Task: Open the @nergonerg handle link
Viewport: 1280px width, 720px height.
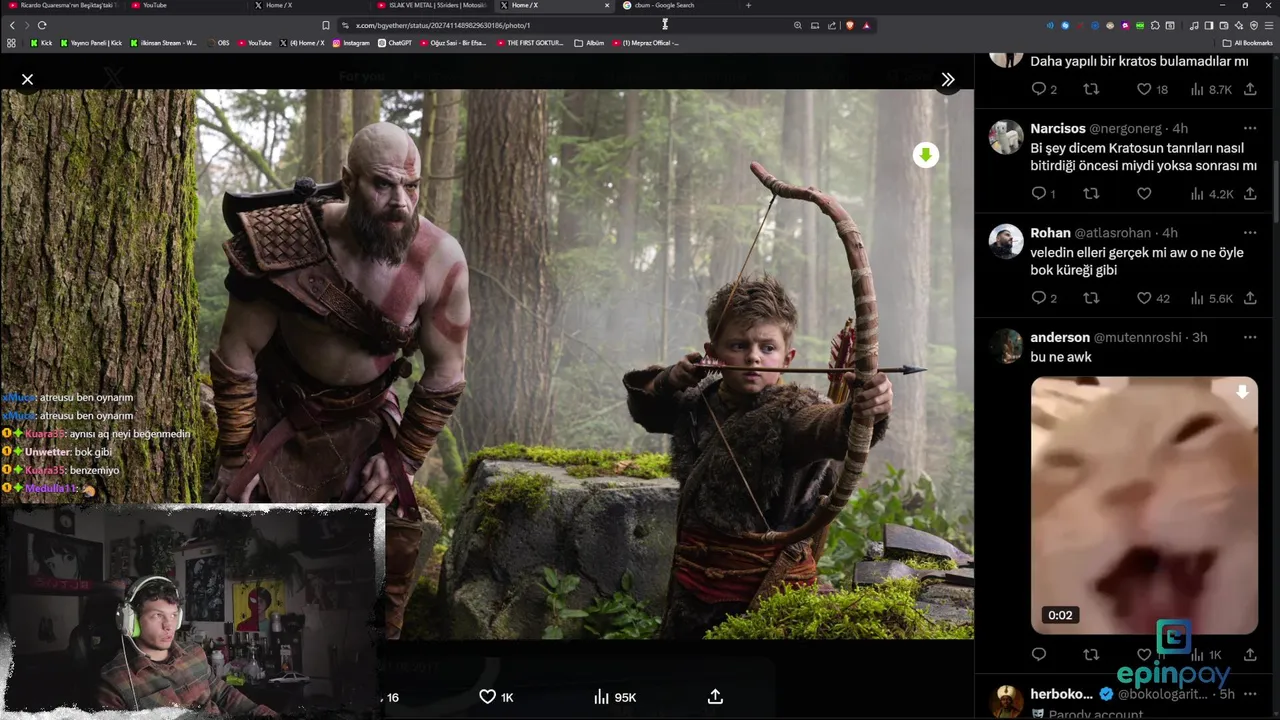Action: click(x=1125, y=128)
